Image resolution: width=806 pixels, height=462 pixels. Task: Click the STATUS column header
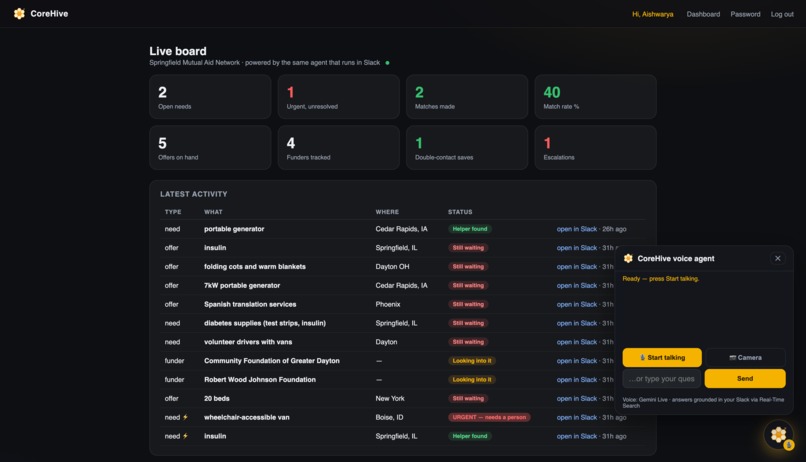tap(460, 212)
